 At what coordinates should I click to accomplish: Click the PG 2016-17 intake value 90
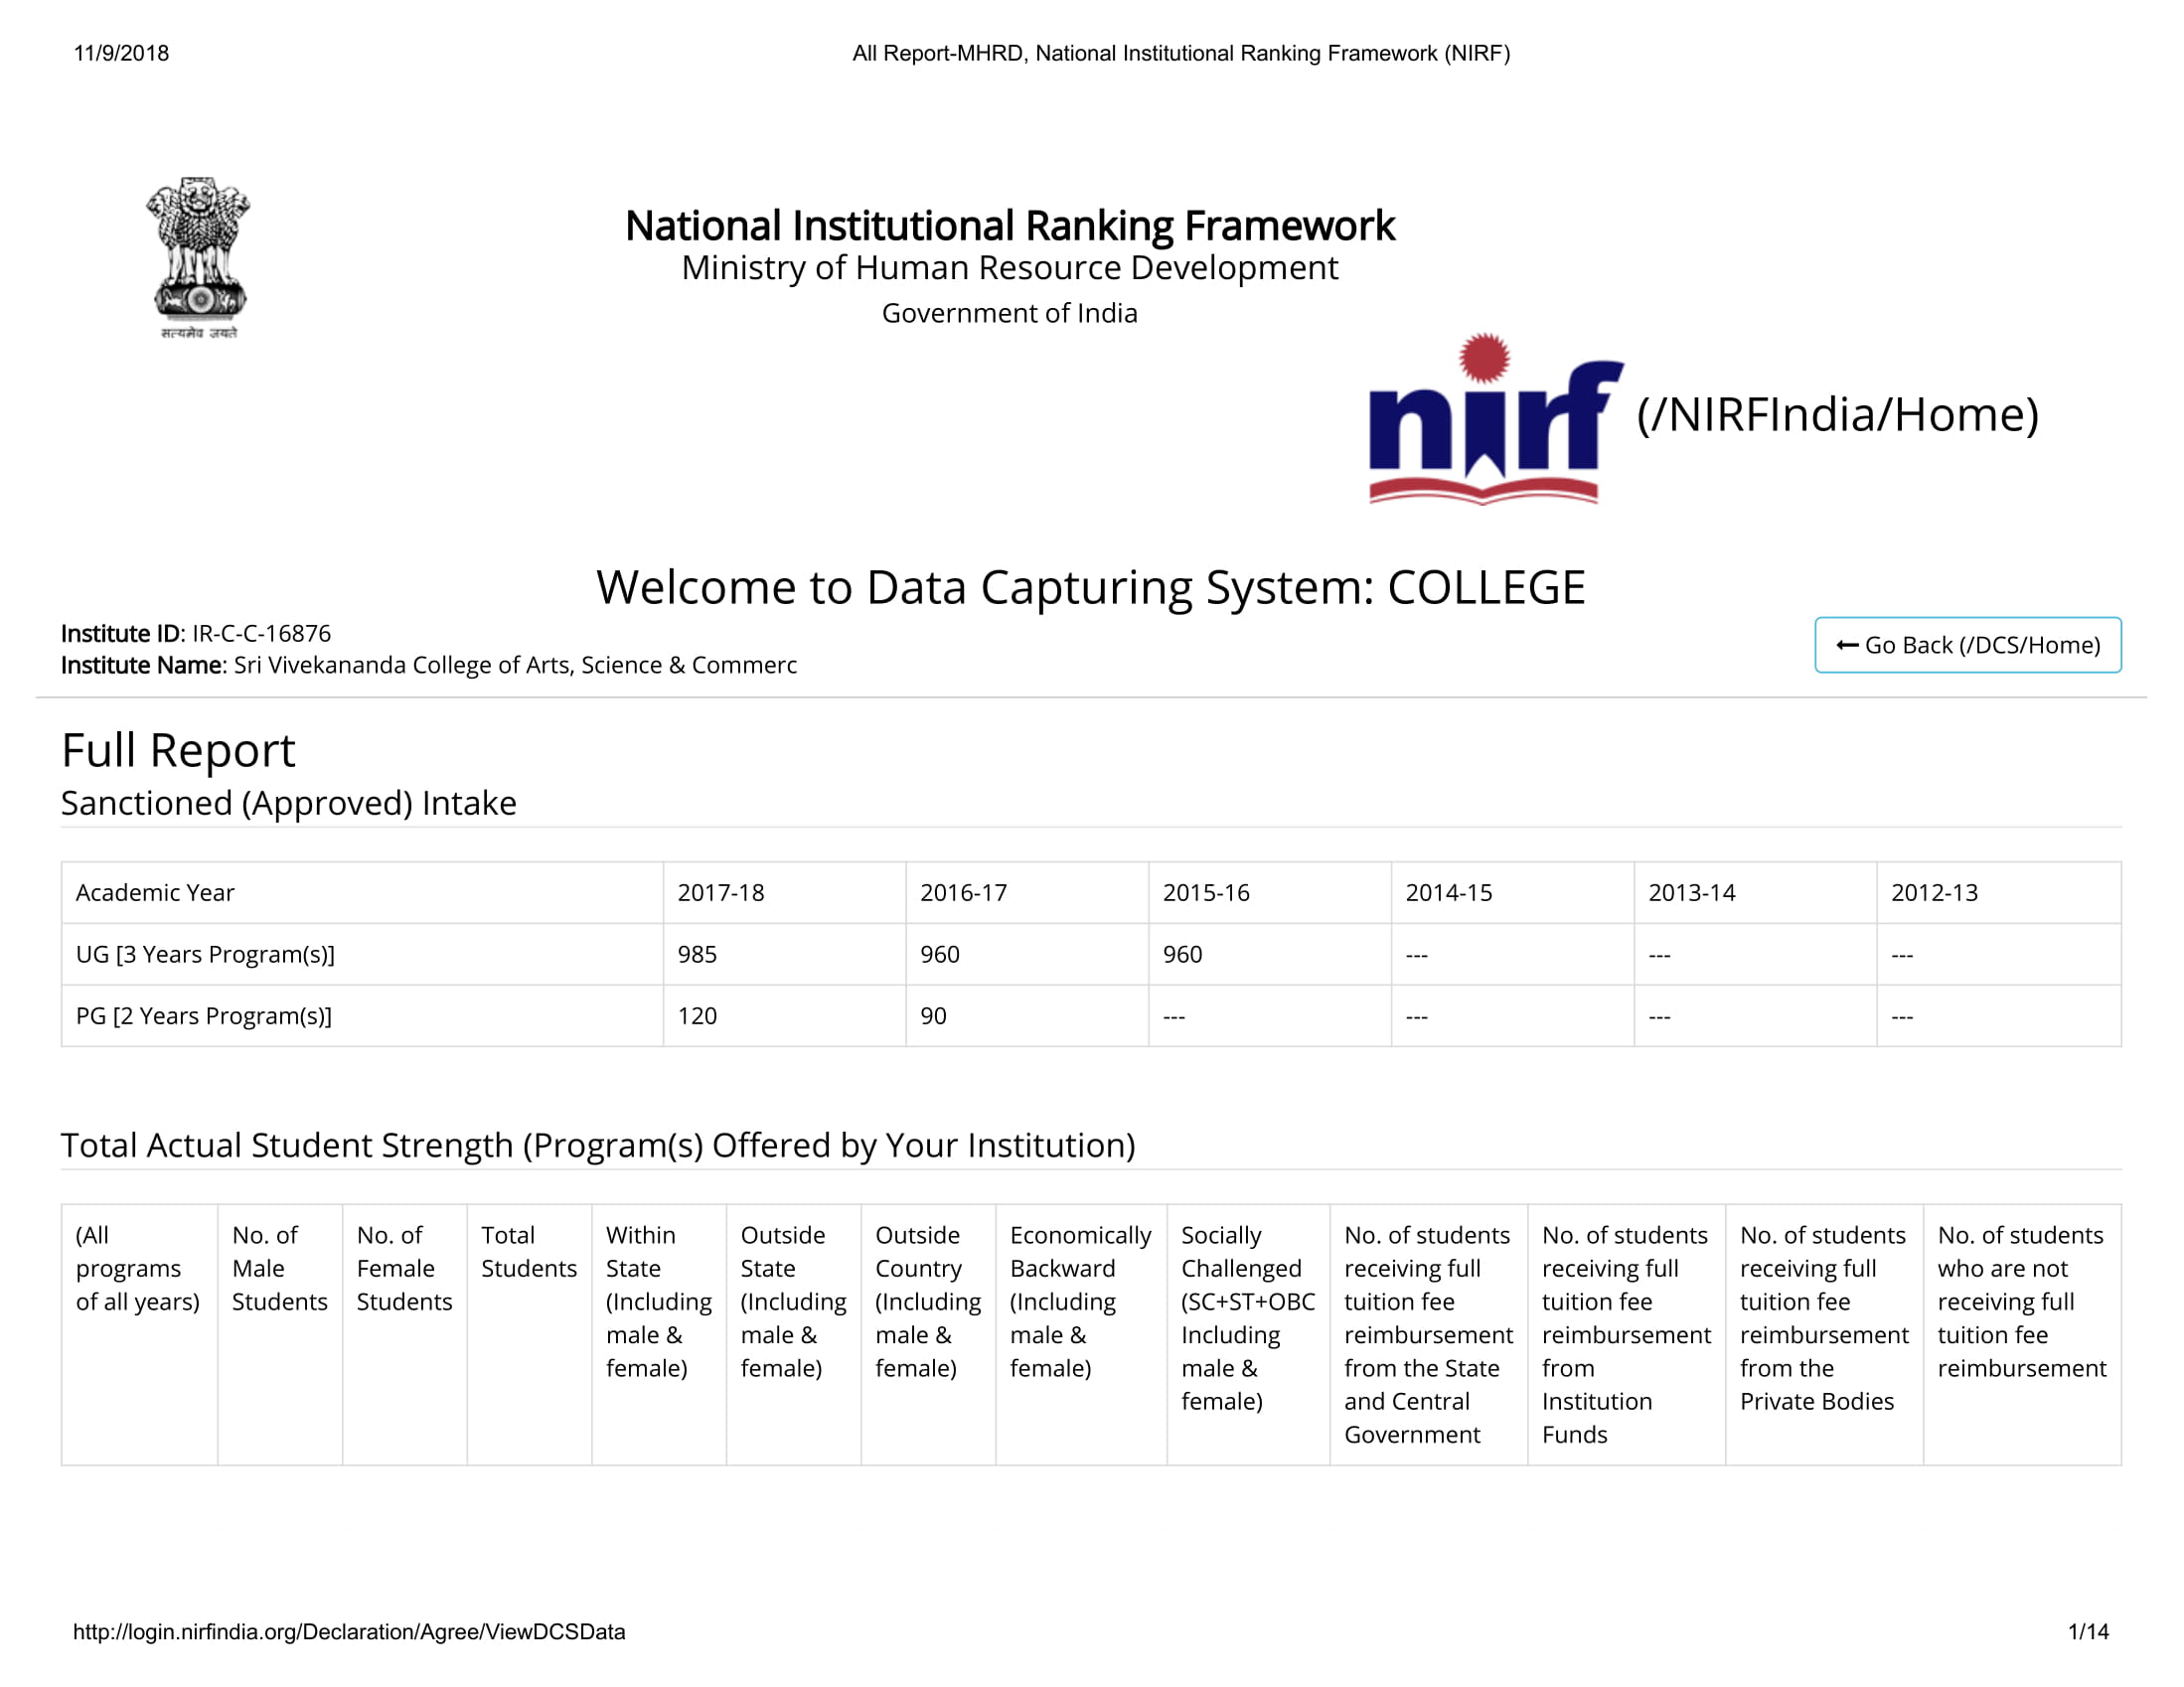point(933,1016)
